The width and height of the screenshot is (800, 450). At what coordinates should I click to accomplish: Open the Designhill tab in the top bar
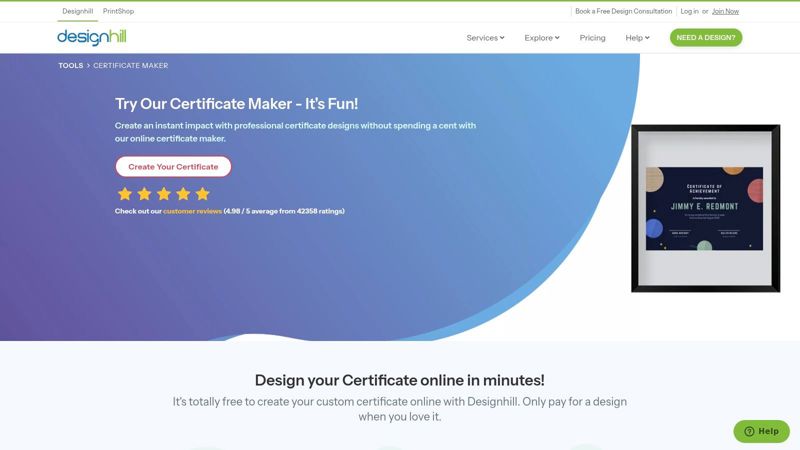tap(78, 11)
